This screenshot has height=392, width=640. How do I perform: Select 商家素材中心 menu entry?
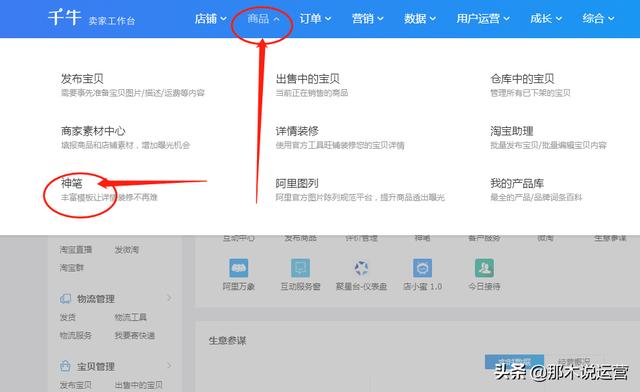[93, 131]
